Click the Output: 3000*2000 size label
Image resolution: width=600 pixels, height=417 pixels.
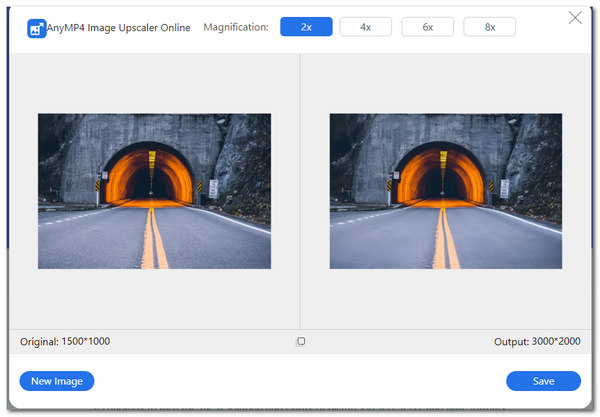click(537, 342)
